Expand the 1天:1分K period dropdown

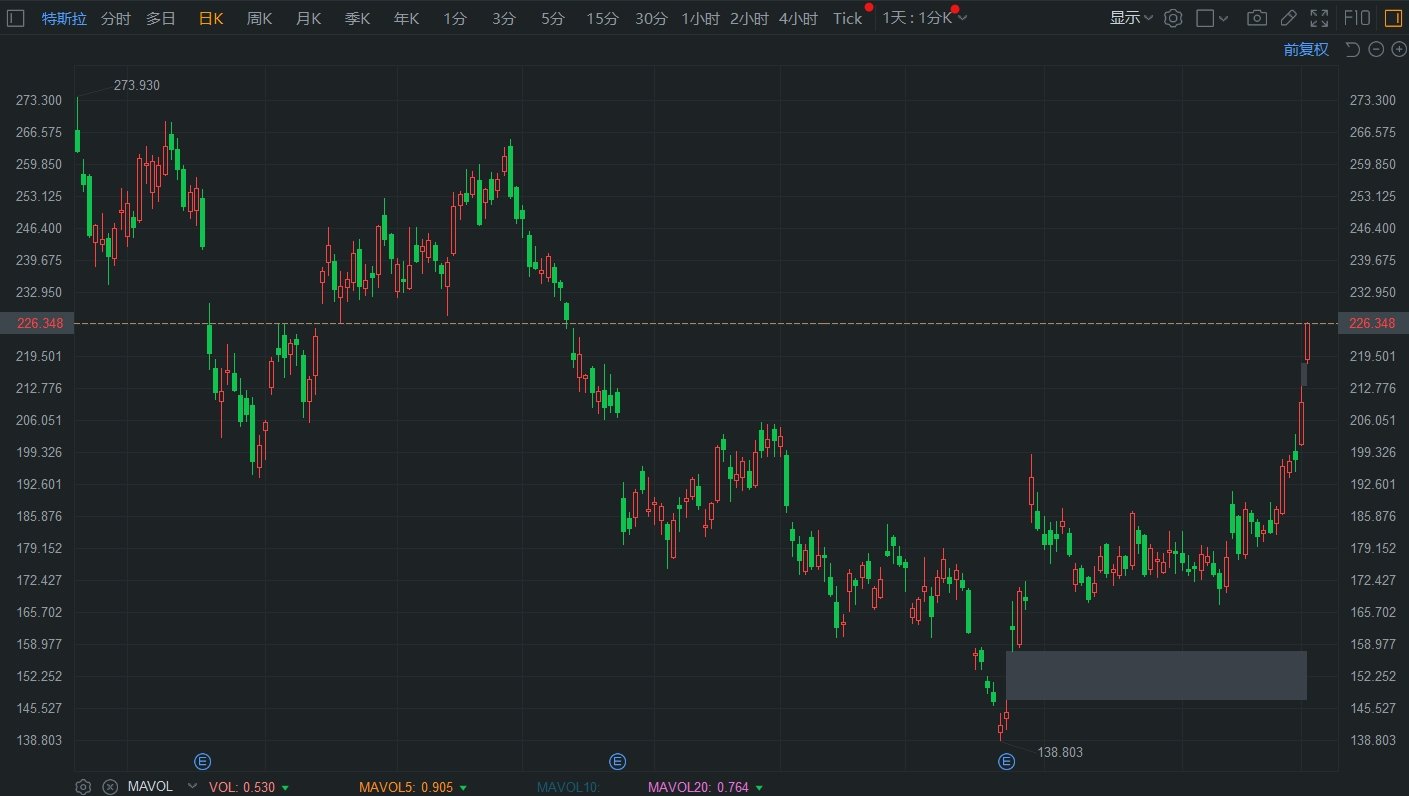point(924,19)
